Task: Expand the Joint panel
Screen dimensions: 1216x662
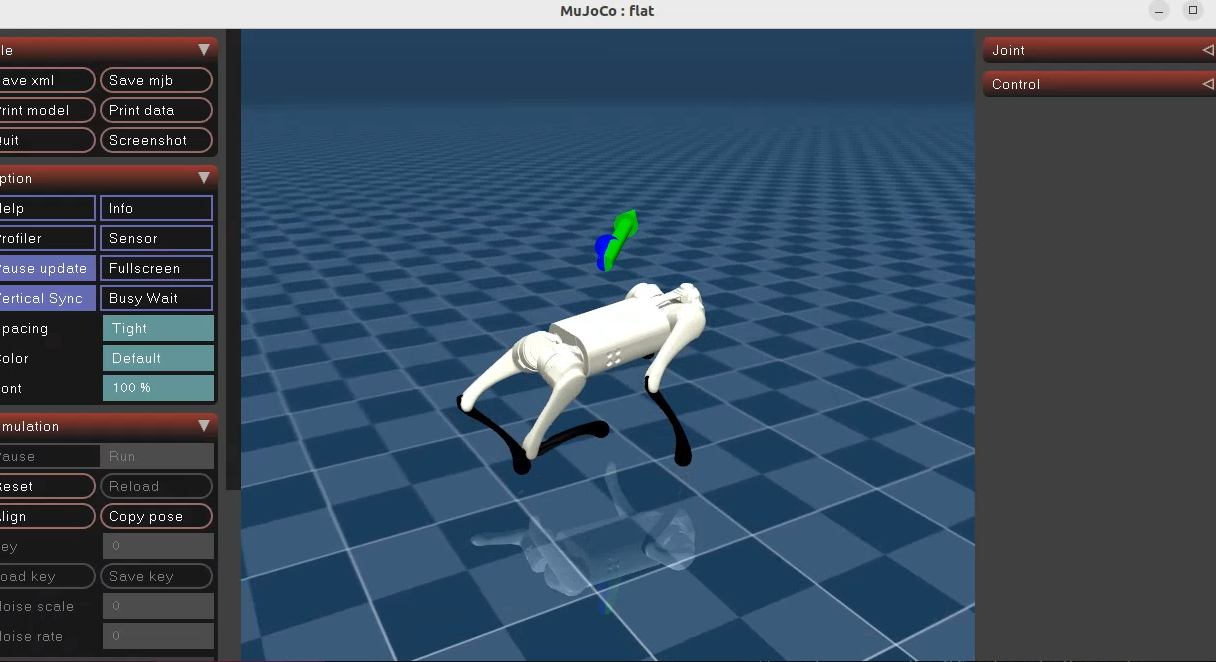Action: (1100, 50)
